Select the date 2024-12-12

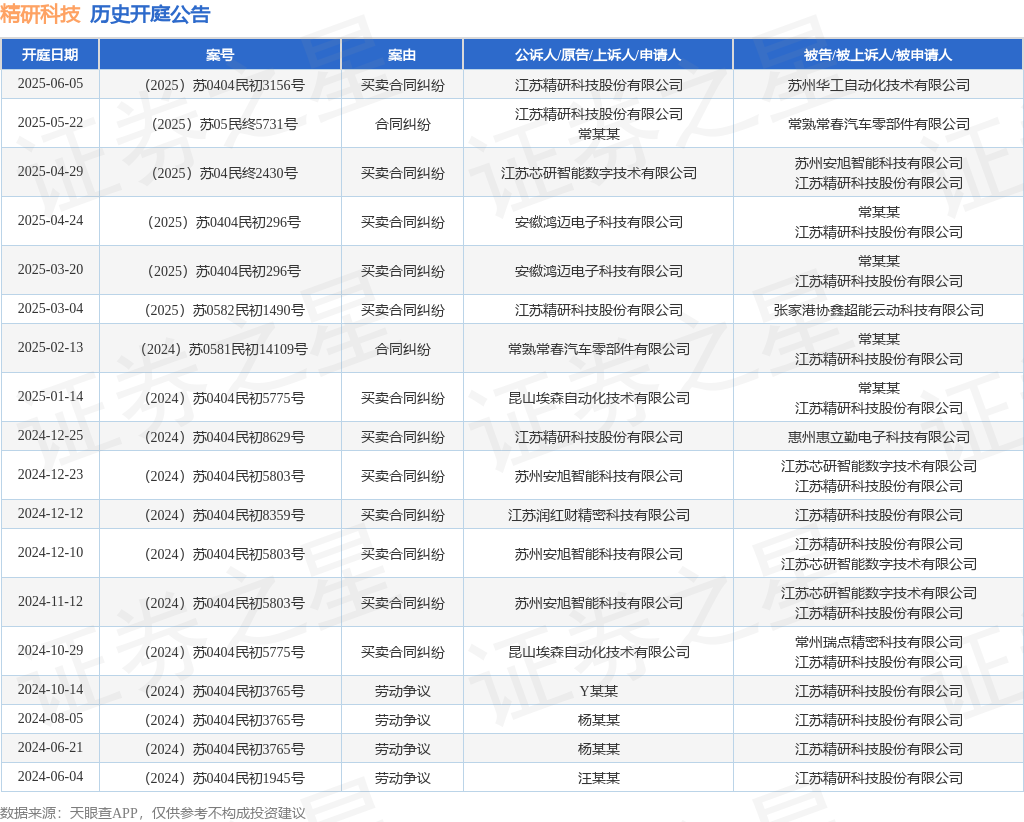pyautogui.click(x=50, y=514)
